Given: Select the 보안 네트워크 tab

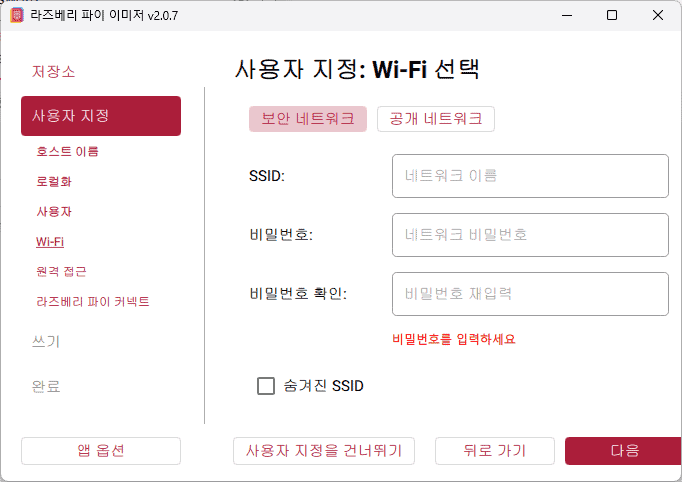Looking at the screenshot, I should [x=308, y=118].
